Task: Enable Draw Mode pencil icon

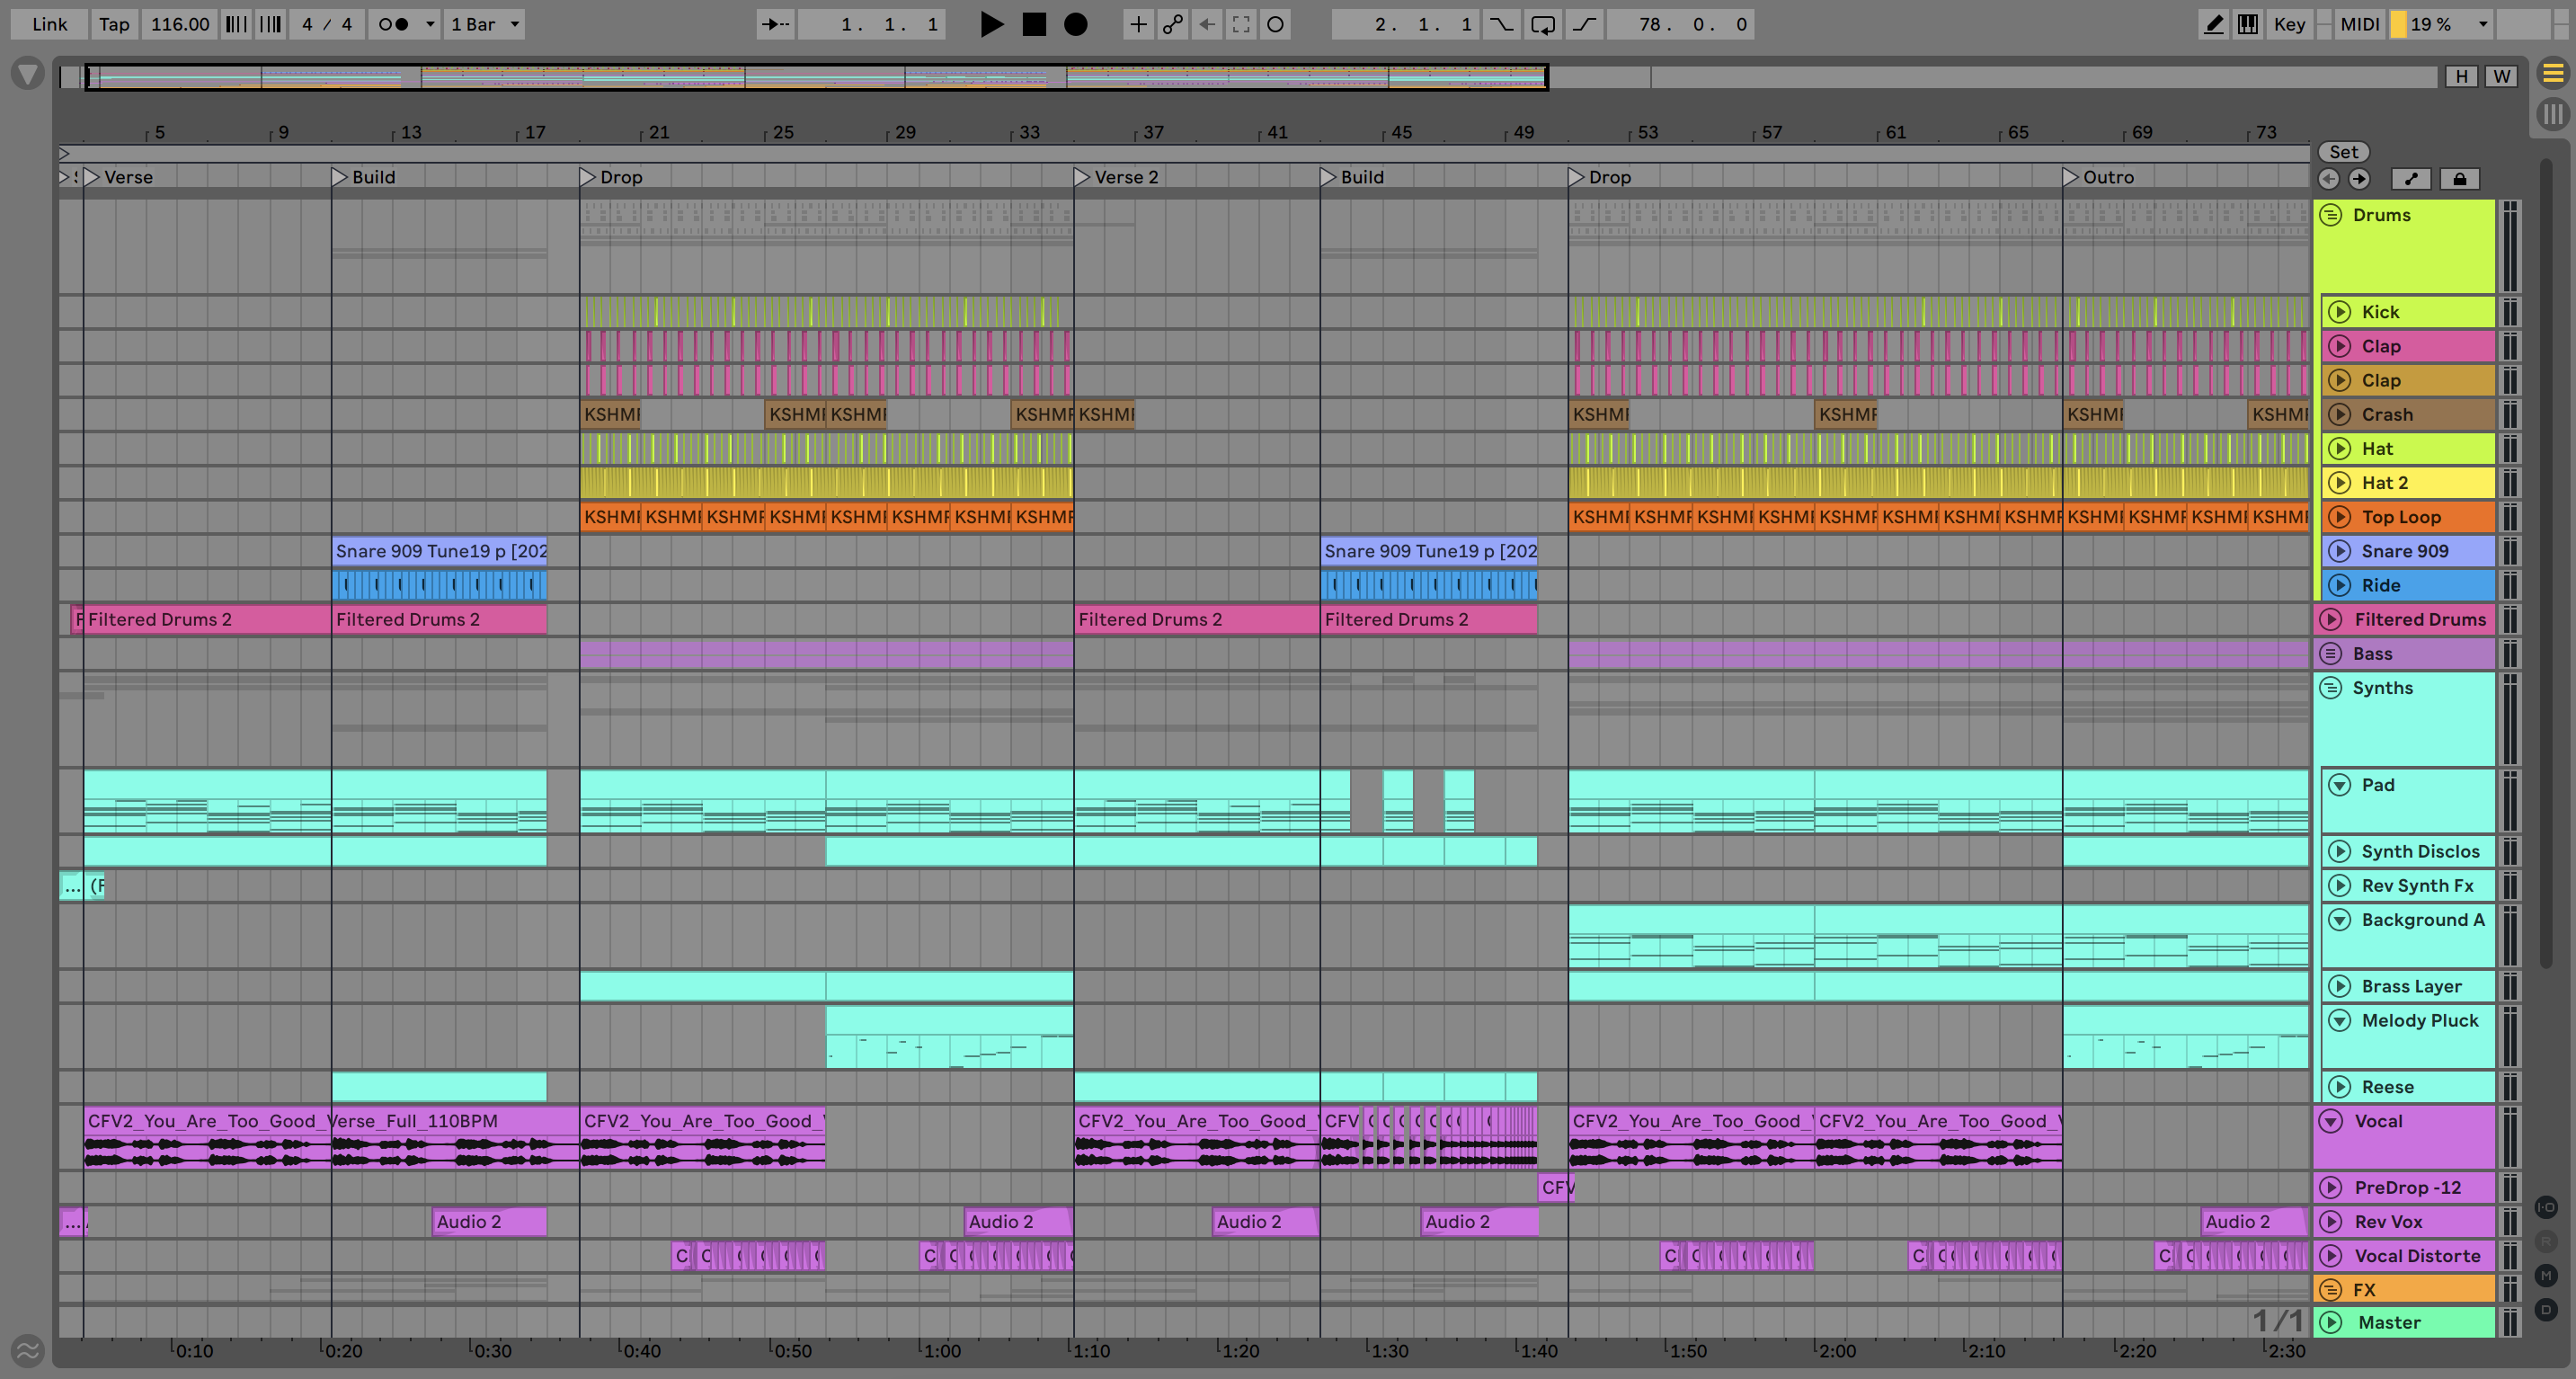Action: (x=2213, y=24)
